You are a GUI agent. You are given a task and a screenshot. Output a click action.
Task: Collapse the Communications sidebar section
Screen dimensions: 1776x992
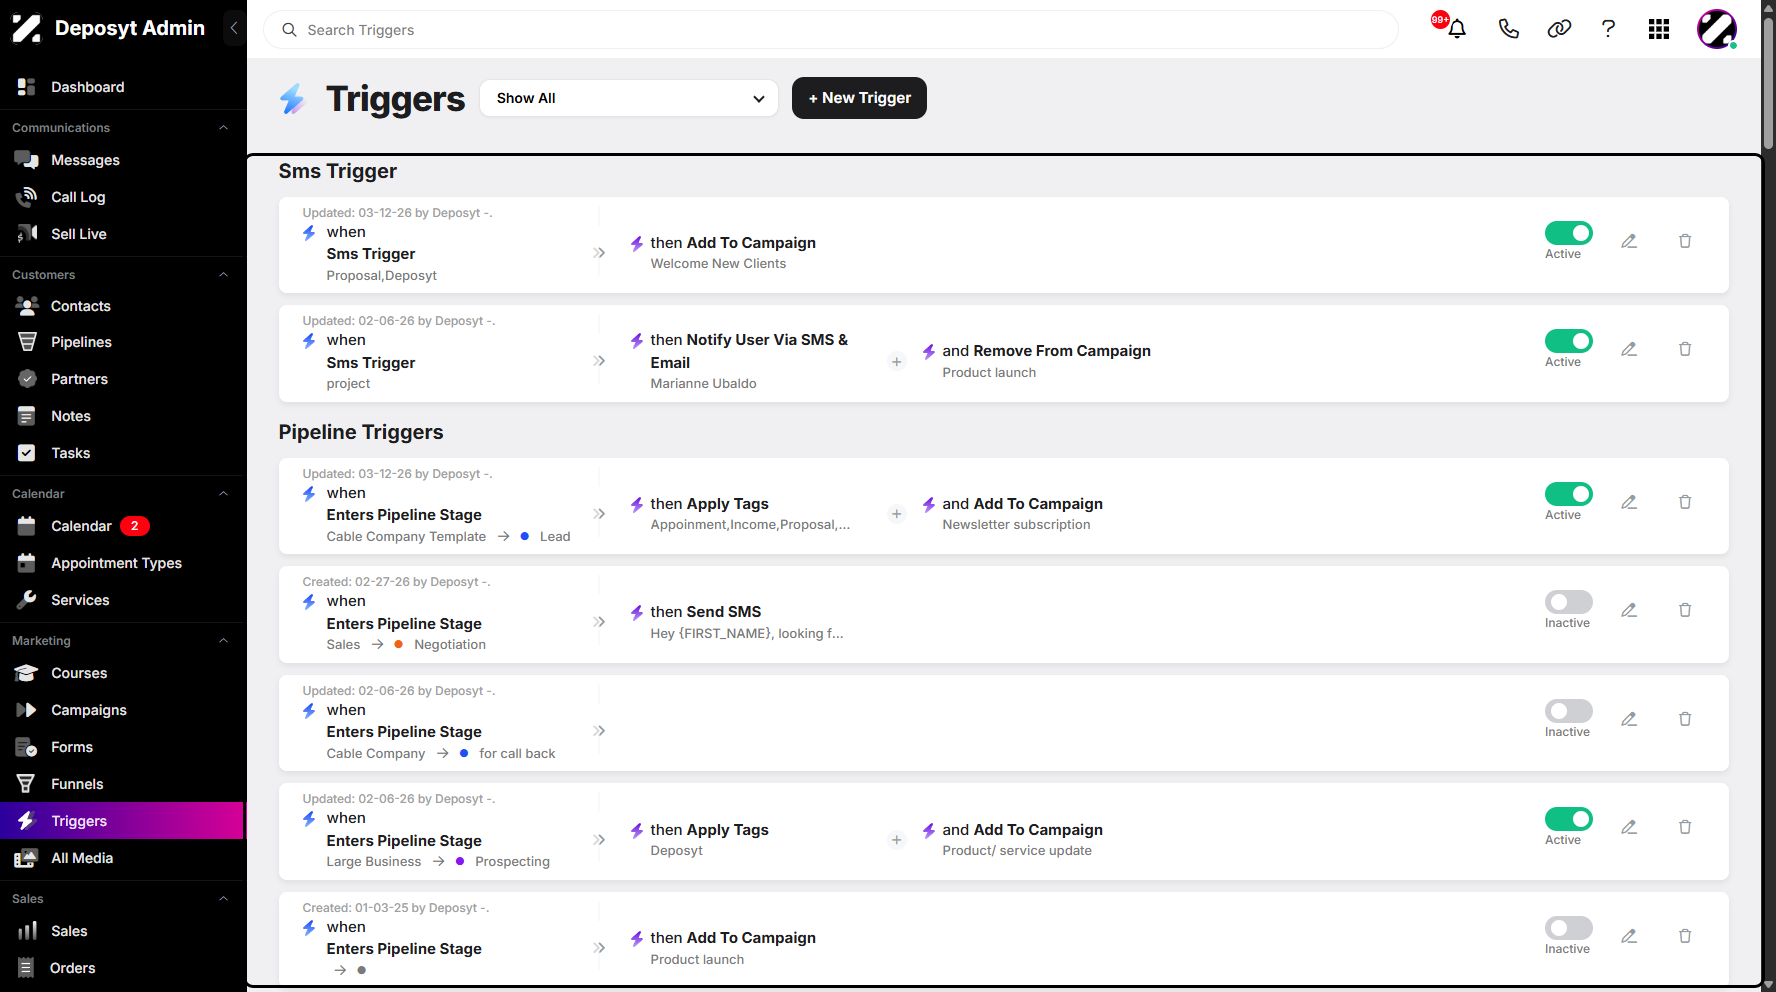224,128
